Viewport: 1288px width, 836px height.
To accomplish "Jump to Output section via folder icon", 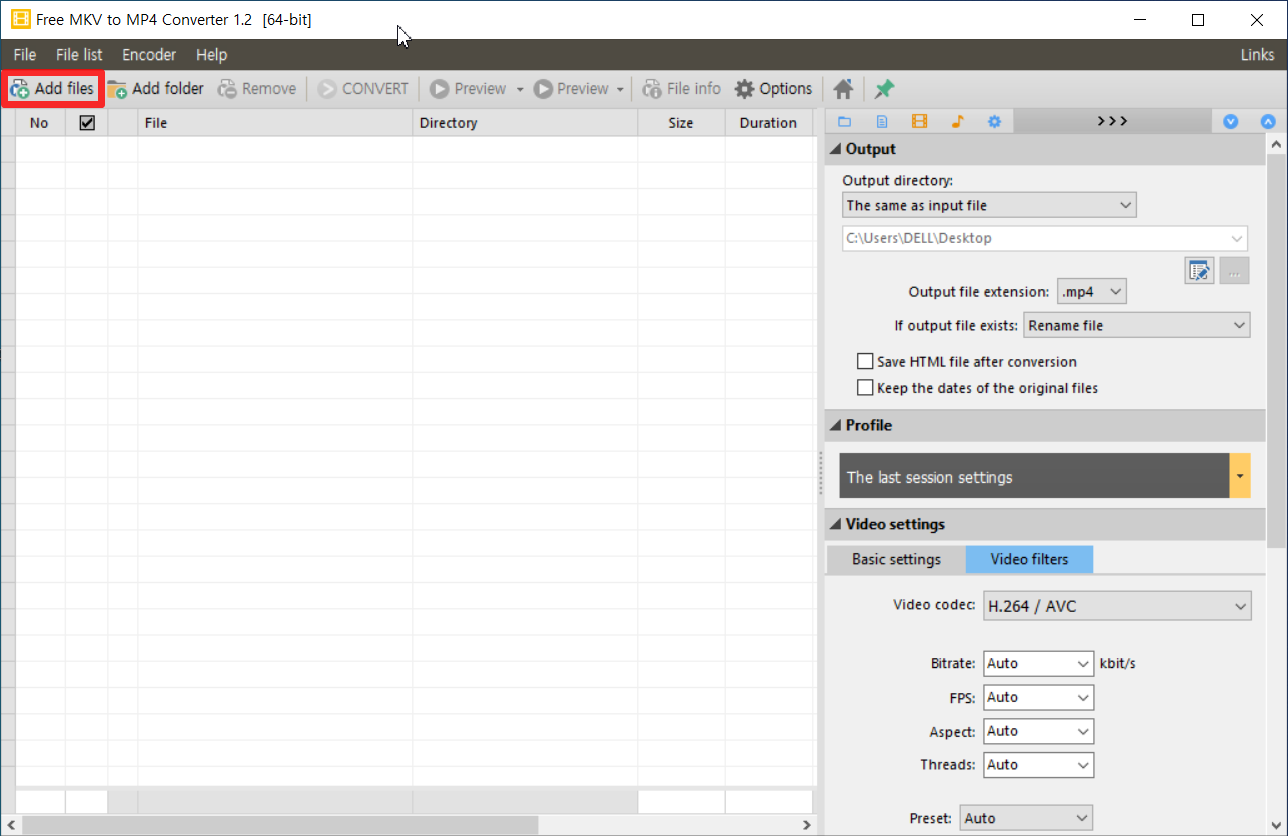I will (844, 122).
